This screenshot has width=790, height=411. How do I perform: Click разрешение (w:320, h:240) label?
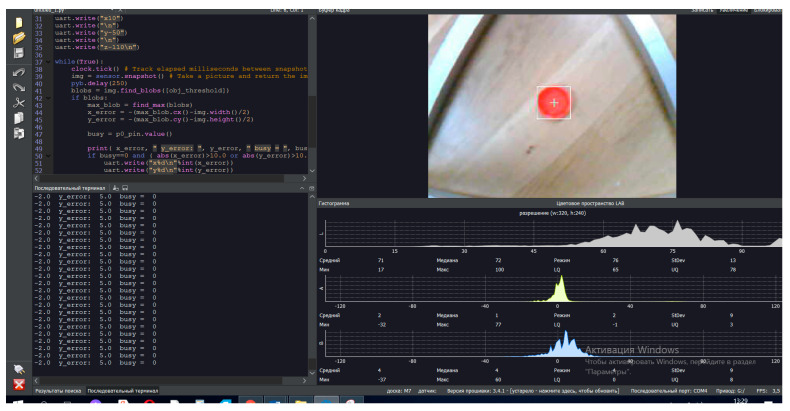pos(553,213)
